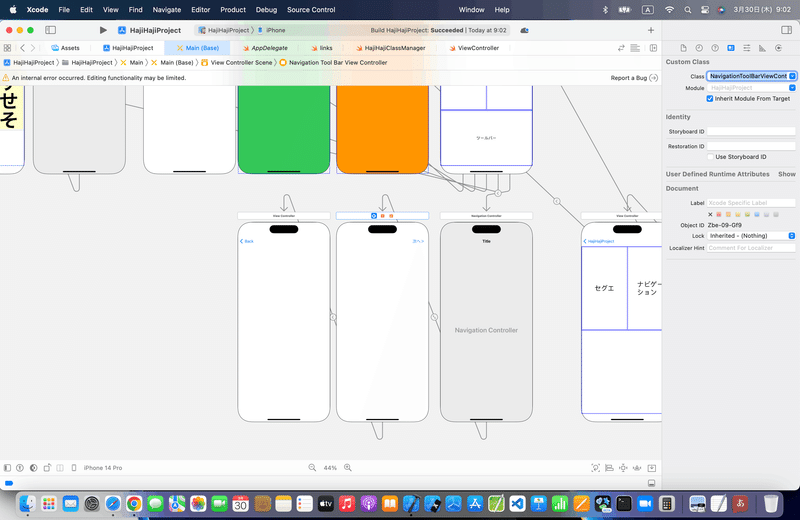Image resolution: width=800 pixels, height=520 pixels.
Task: Open the Debug menu
Action: [266, 10]
